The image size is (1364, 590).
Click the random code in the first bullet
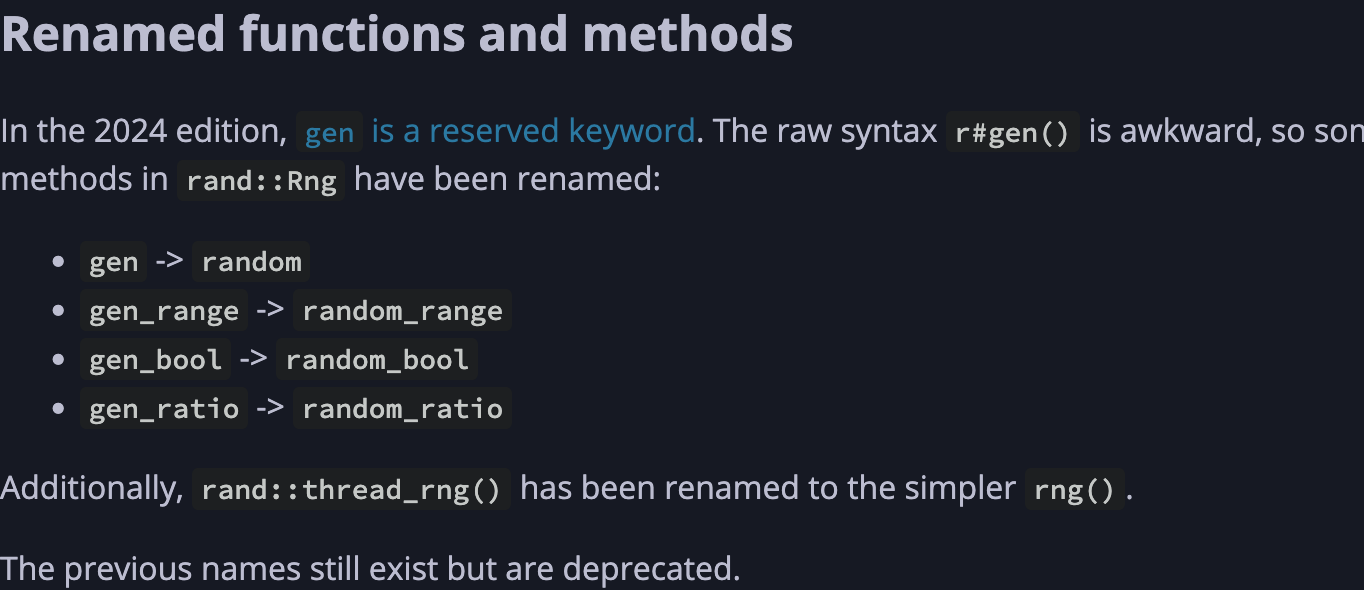coord(251,263)
